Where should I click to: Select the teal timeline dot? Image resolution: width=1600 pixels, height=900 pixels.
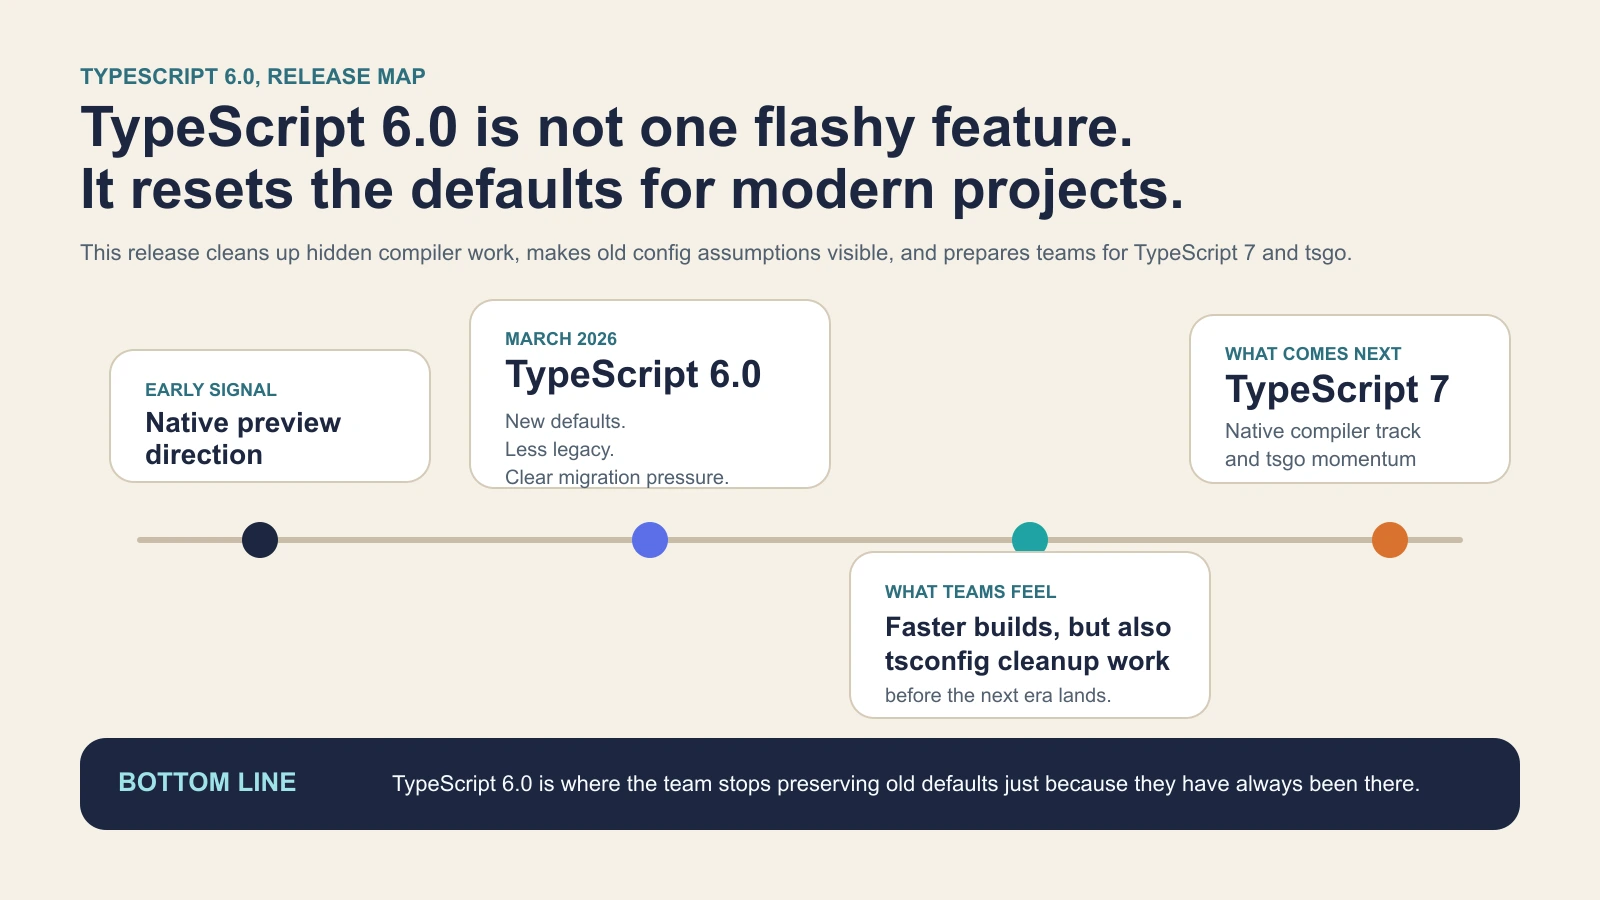(x=1029, y=537)
